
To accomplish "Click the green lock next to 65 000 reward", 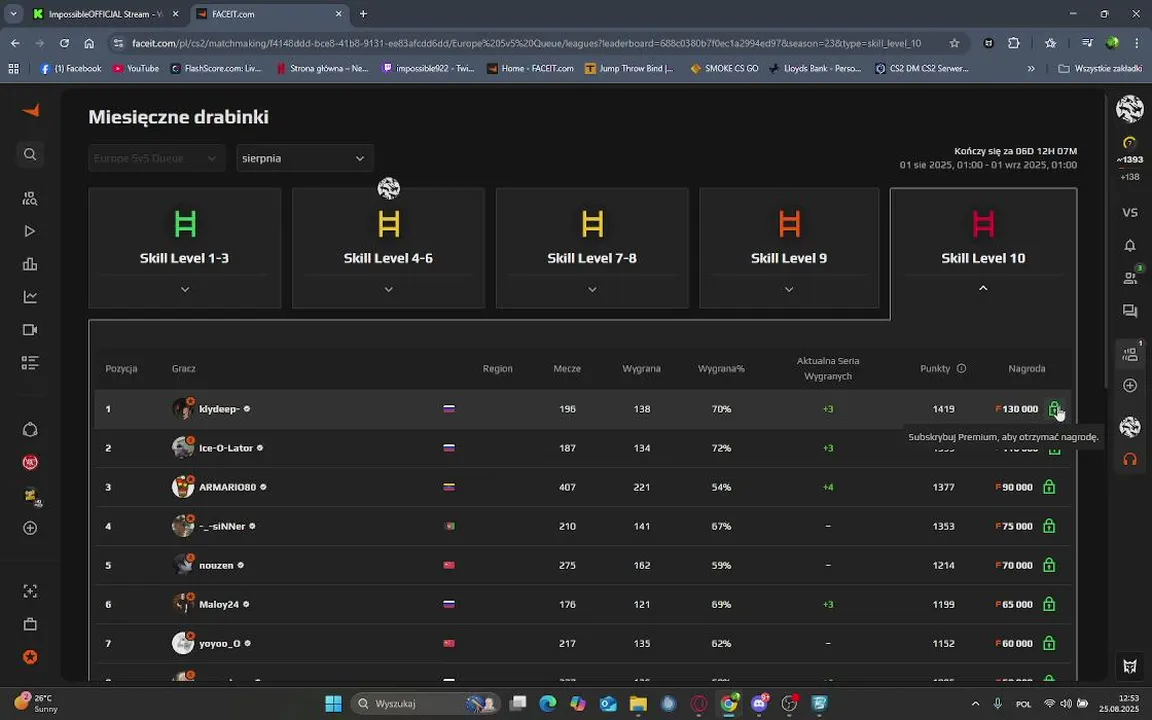I will point(1049,604).
